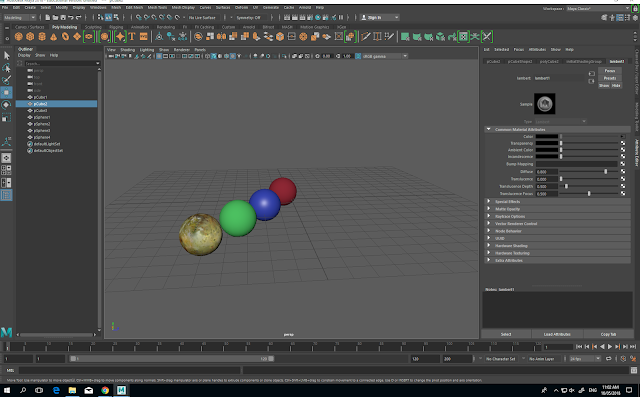Select the Move tool in the toolbox
The width and height of the screenshot is (640, 397).
7,92
